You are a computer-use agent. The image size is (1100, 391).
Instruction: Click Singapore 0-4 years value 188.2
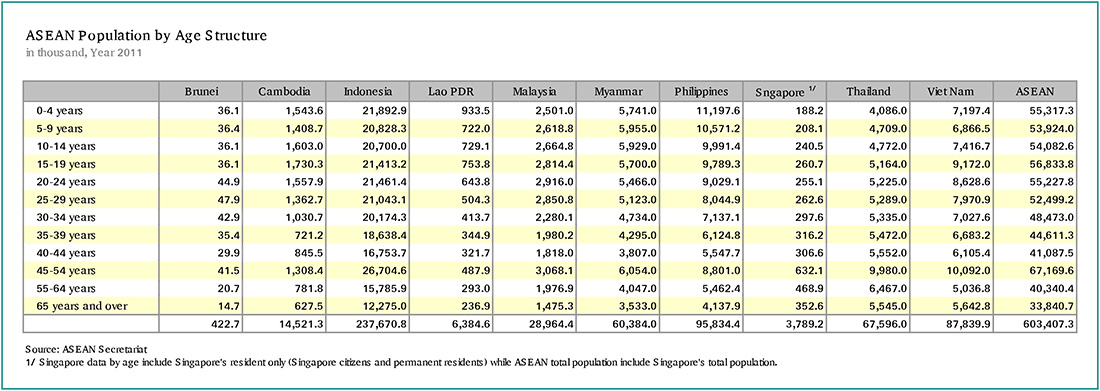pyautogui.click(x=810, y=111)
